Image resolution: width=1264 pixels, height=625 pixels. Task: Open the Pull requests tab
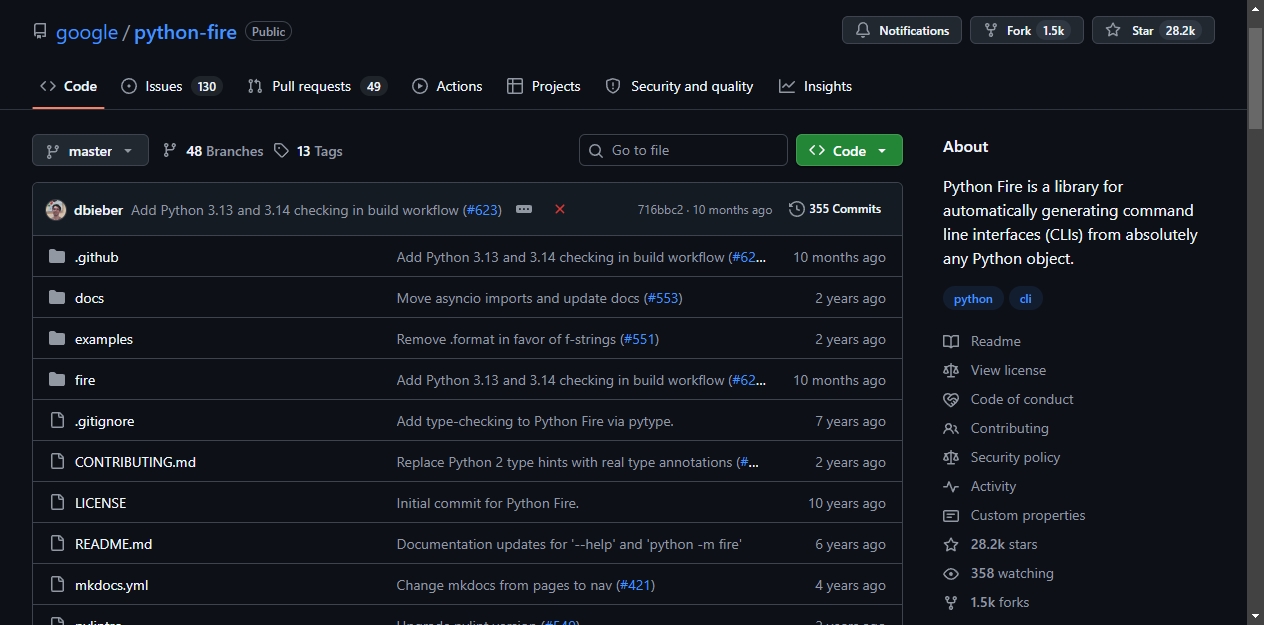pos(316,86)
